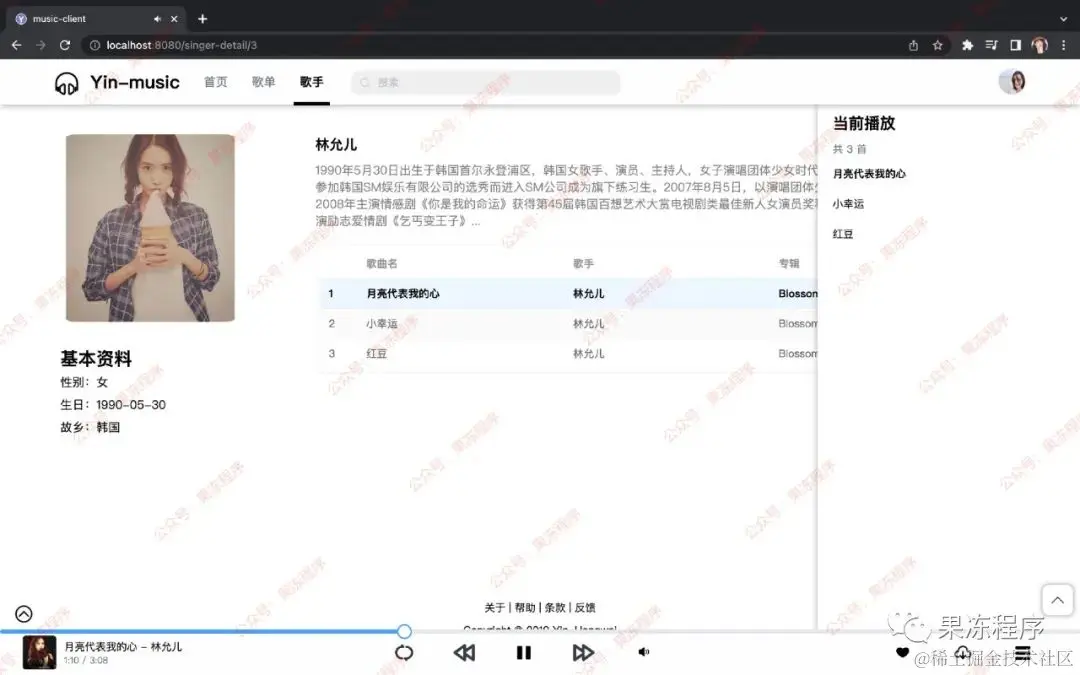
Task: Collapse the player with the circular chevron
Action: click(x=23, y=613)
